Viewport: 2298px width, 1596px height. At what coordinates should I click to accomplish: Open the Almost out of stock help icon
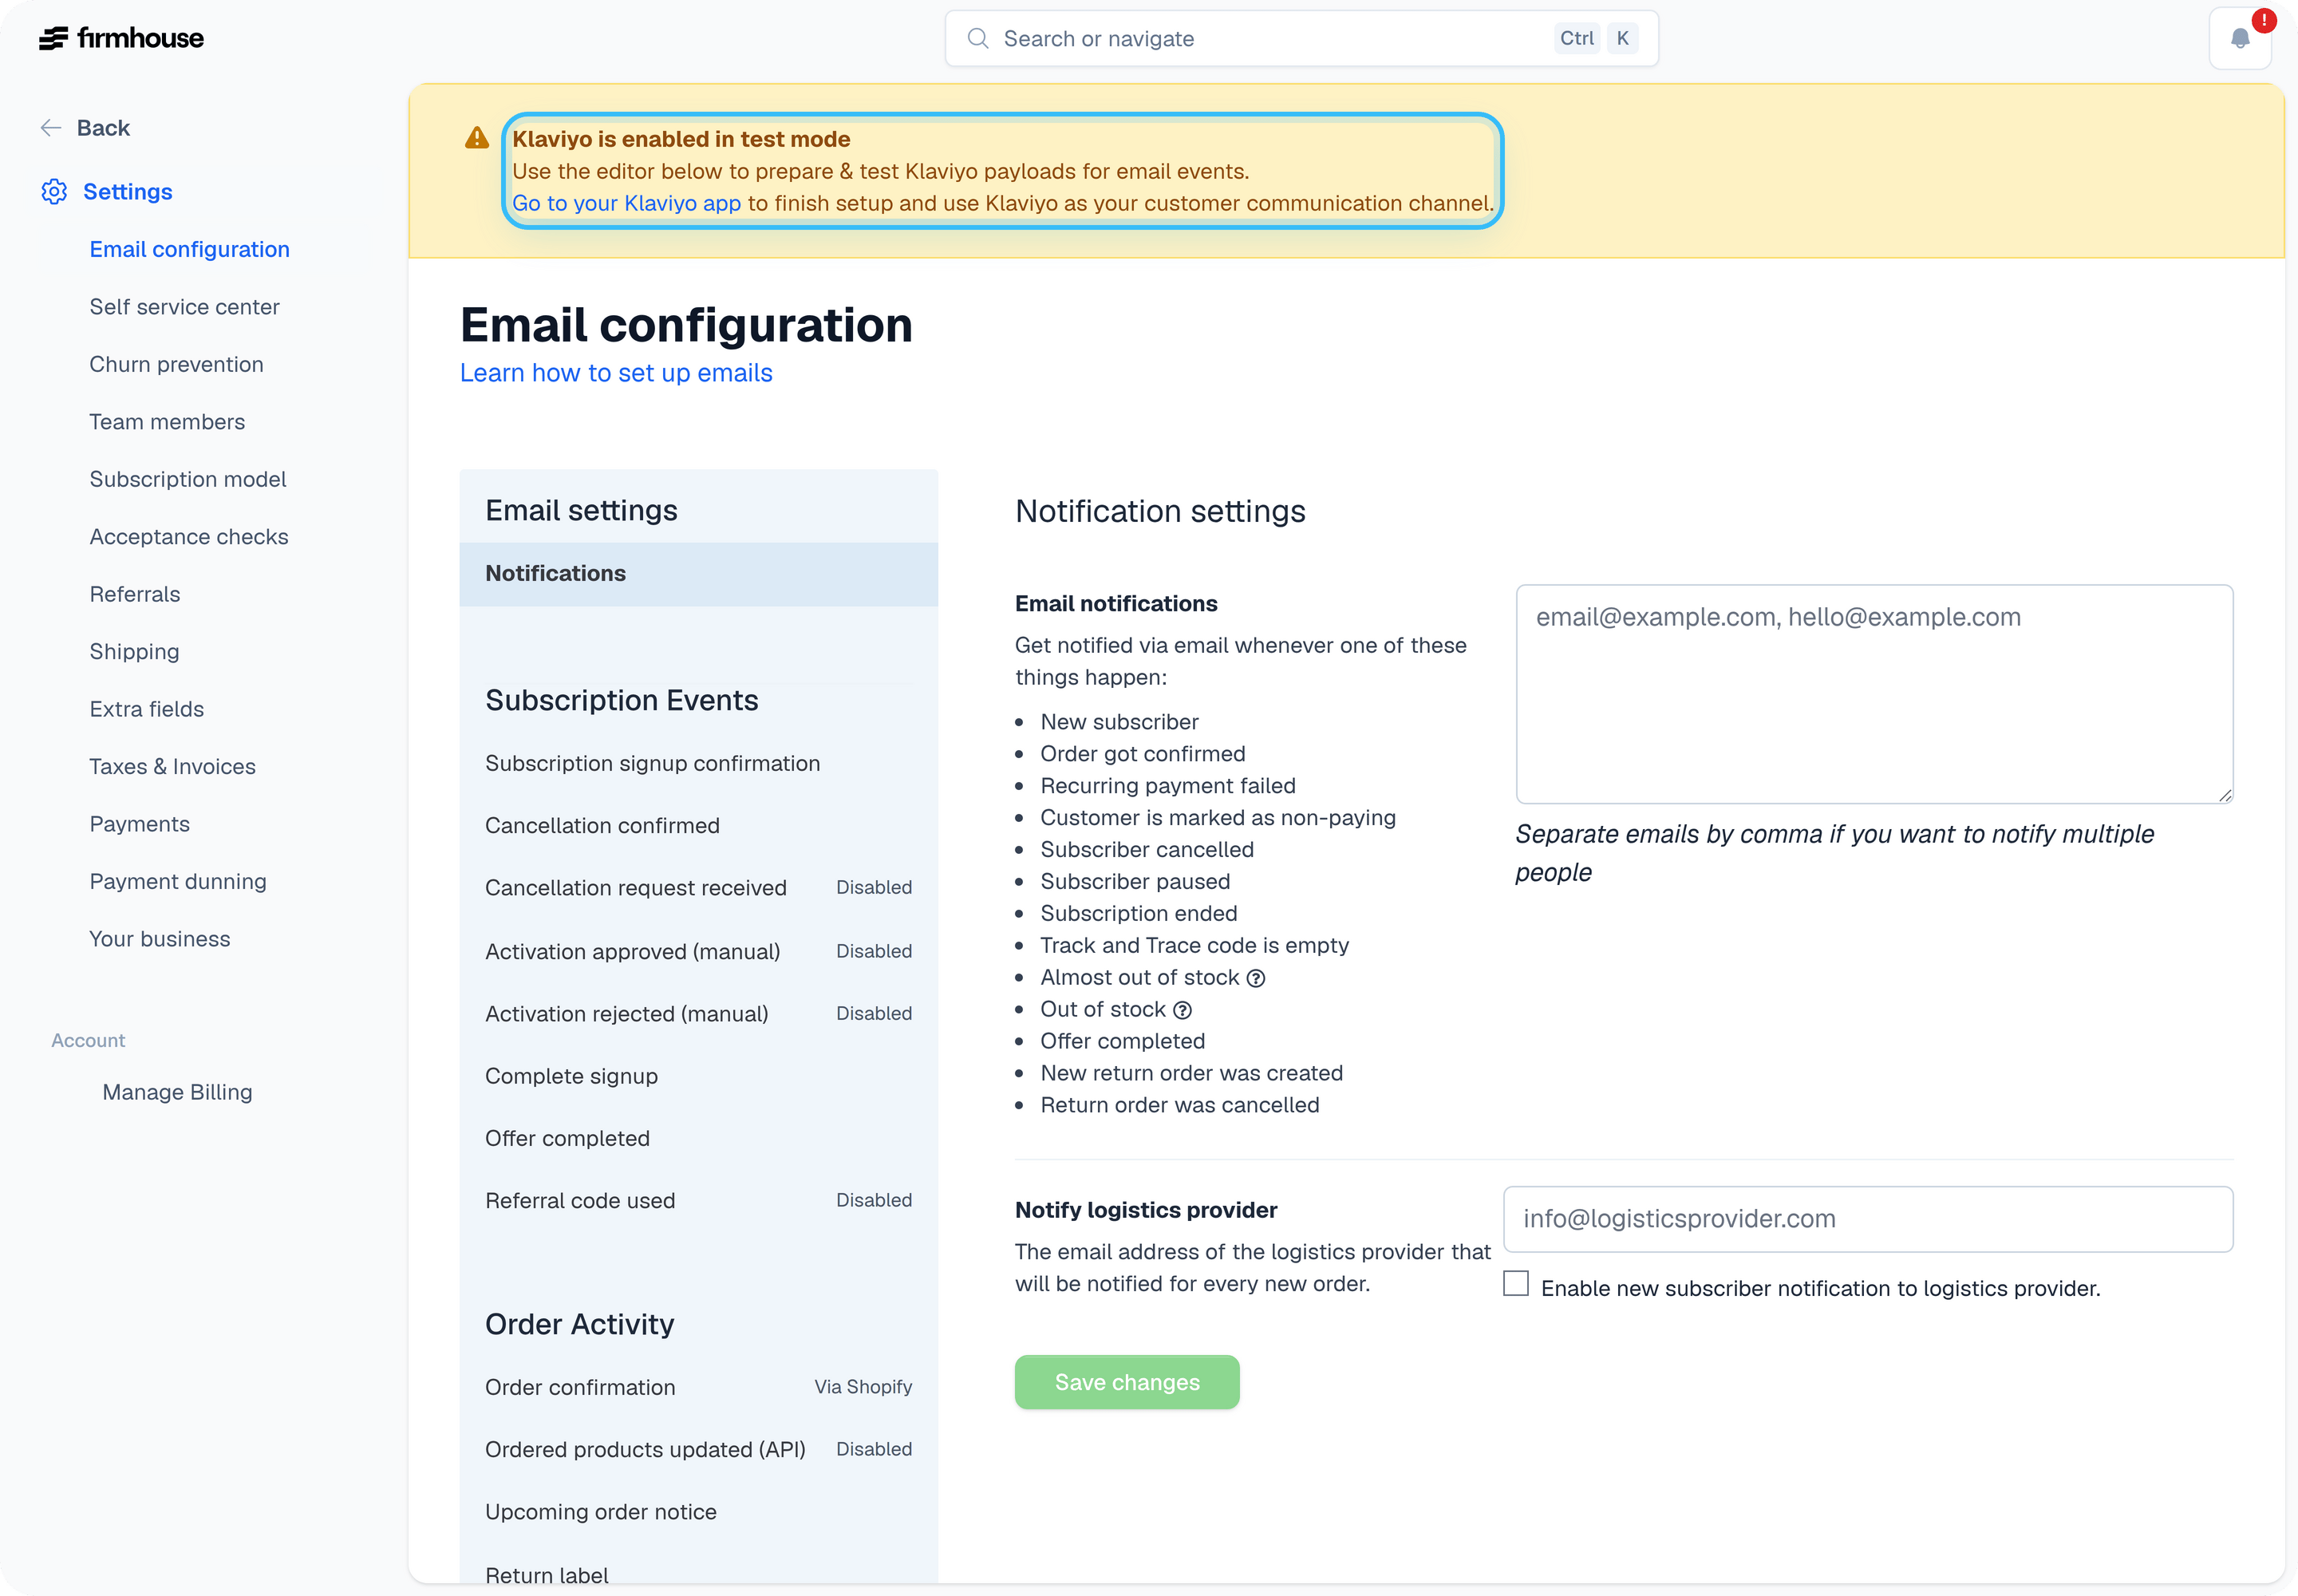click(1256, 978)
